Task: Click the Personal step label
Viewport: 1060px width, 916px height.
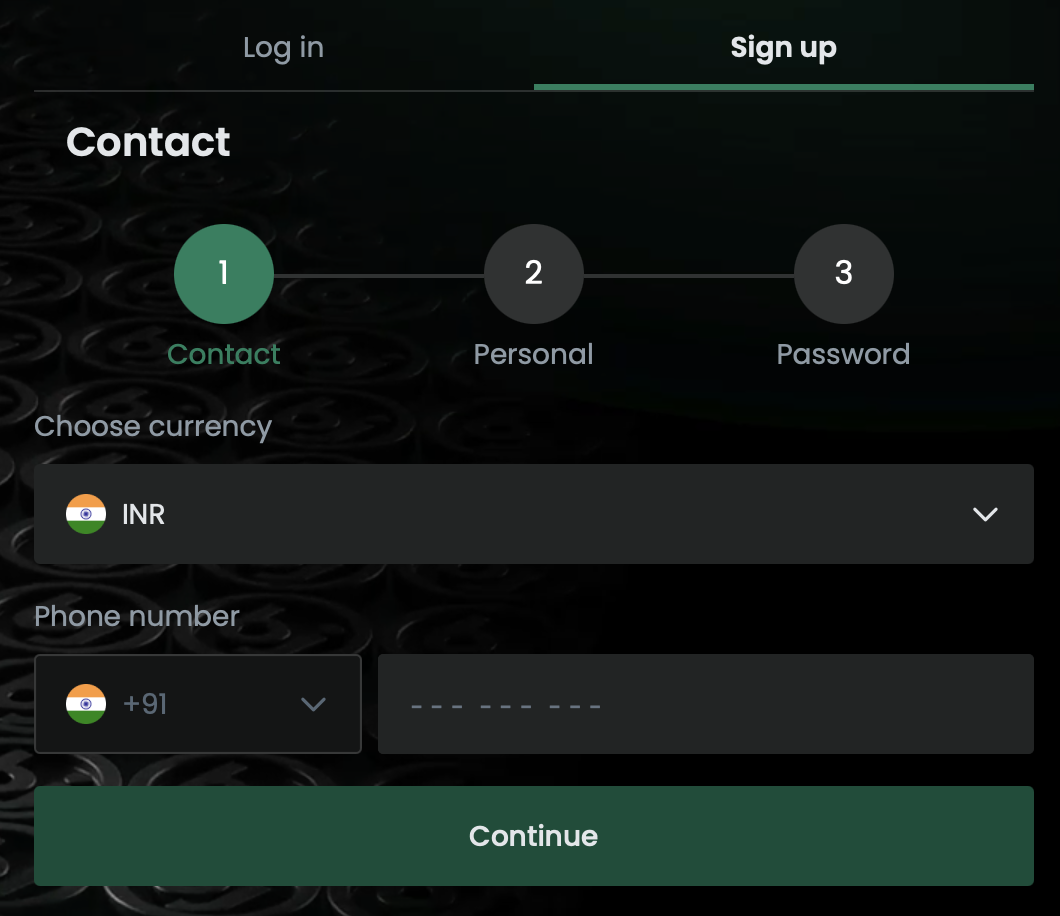Action: tap(534, 353)
